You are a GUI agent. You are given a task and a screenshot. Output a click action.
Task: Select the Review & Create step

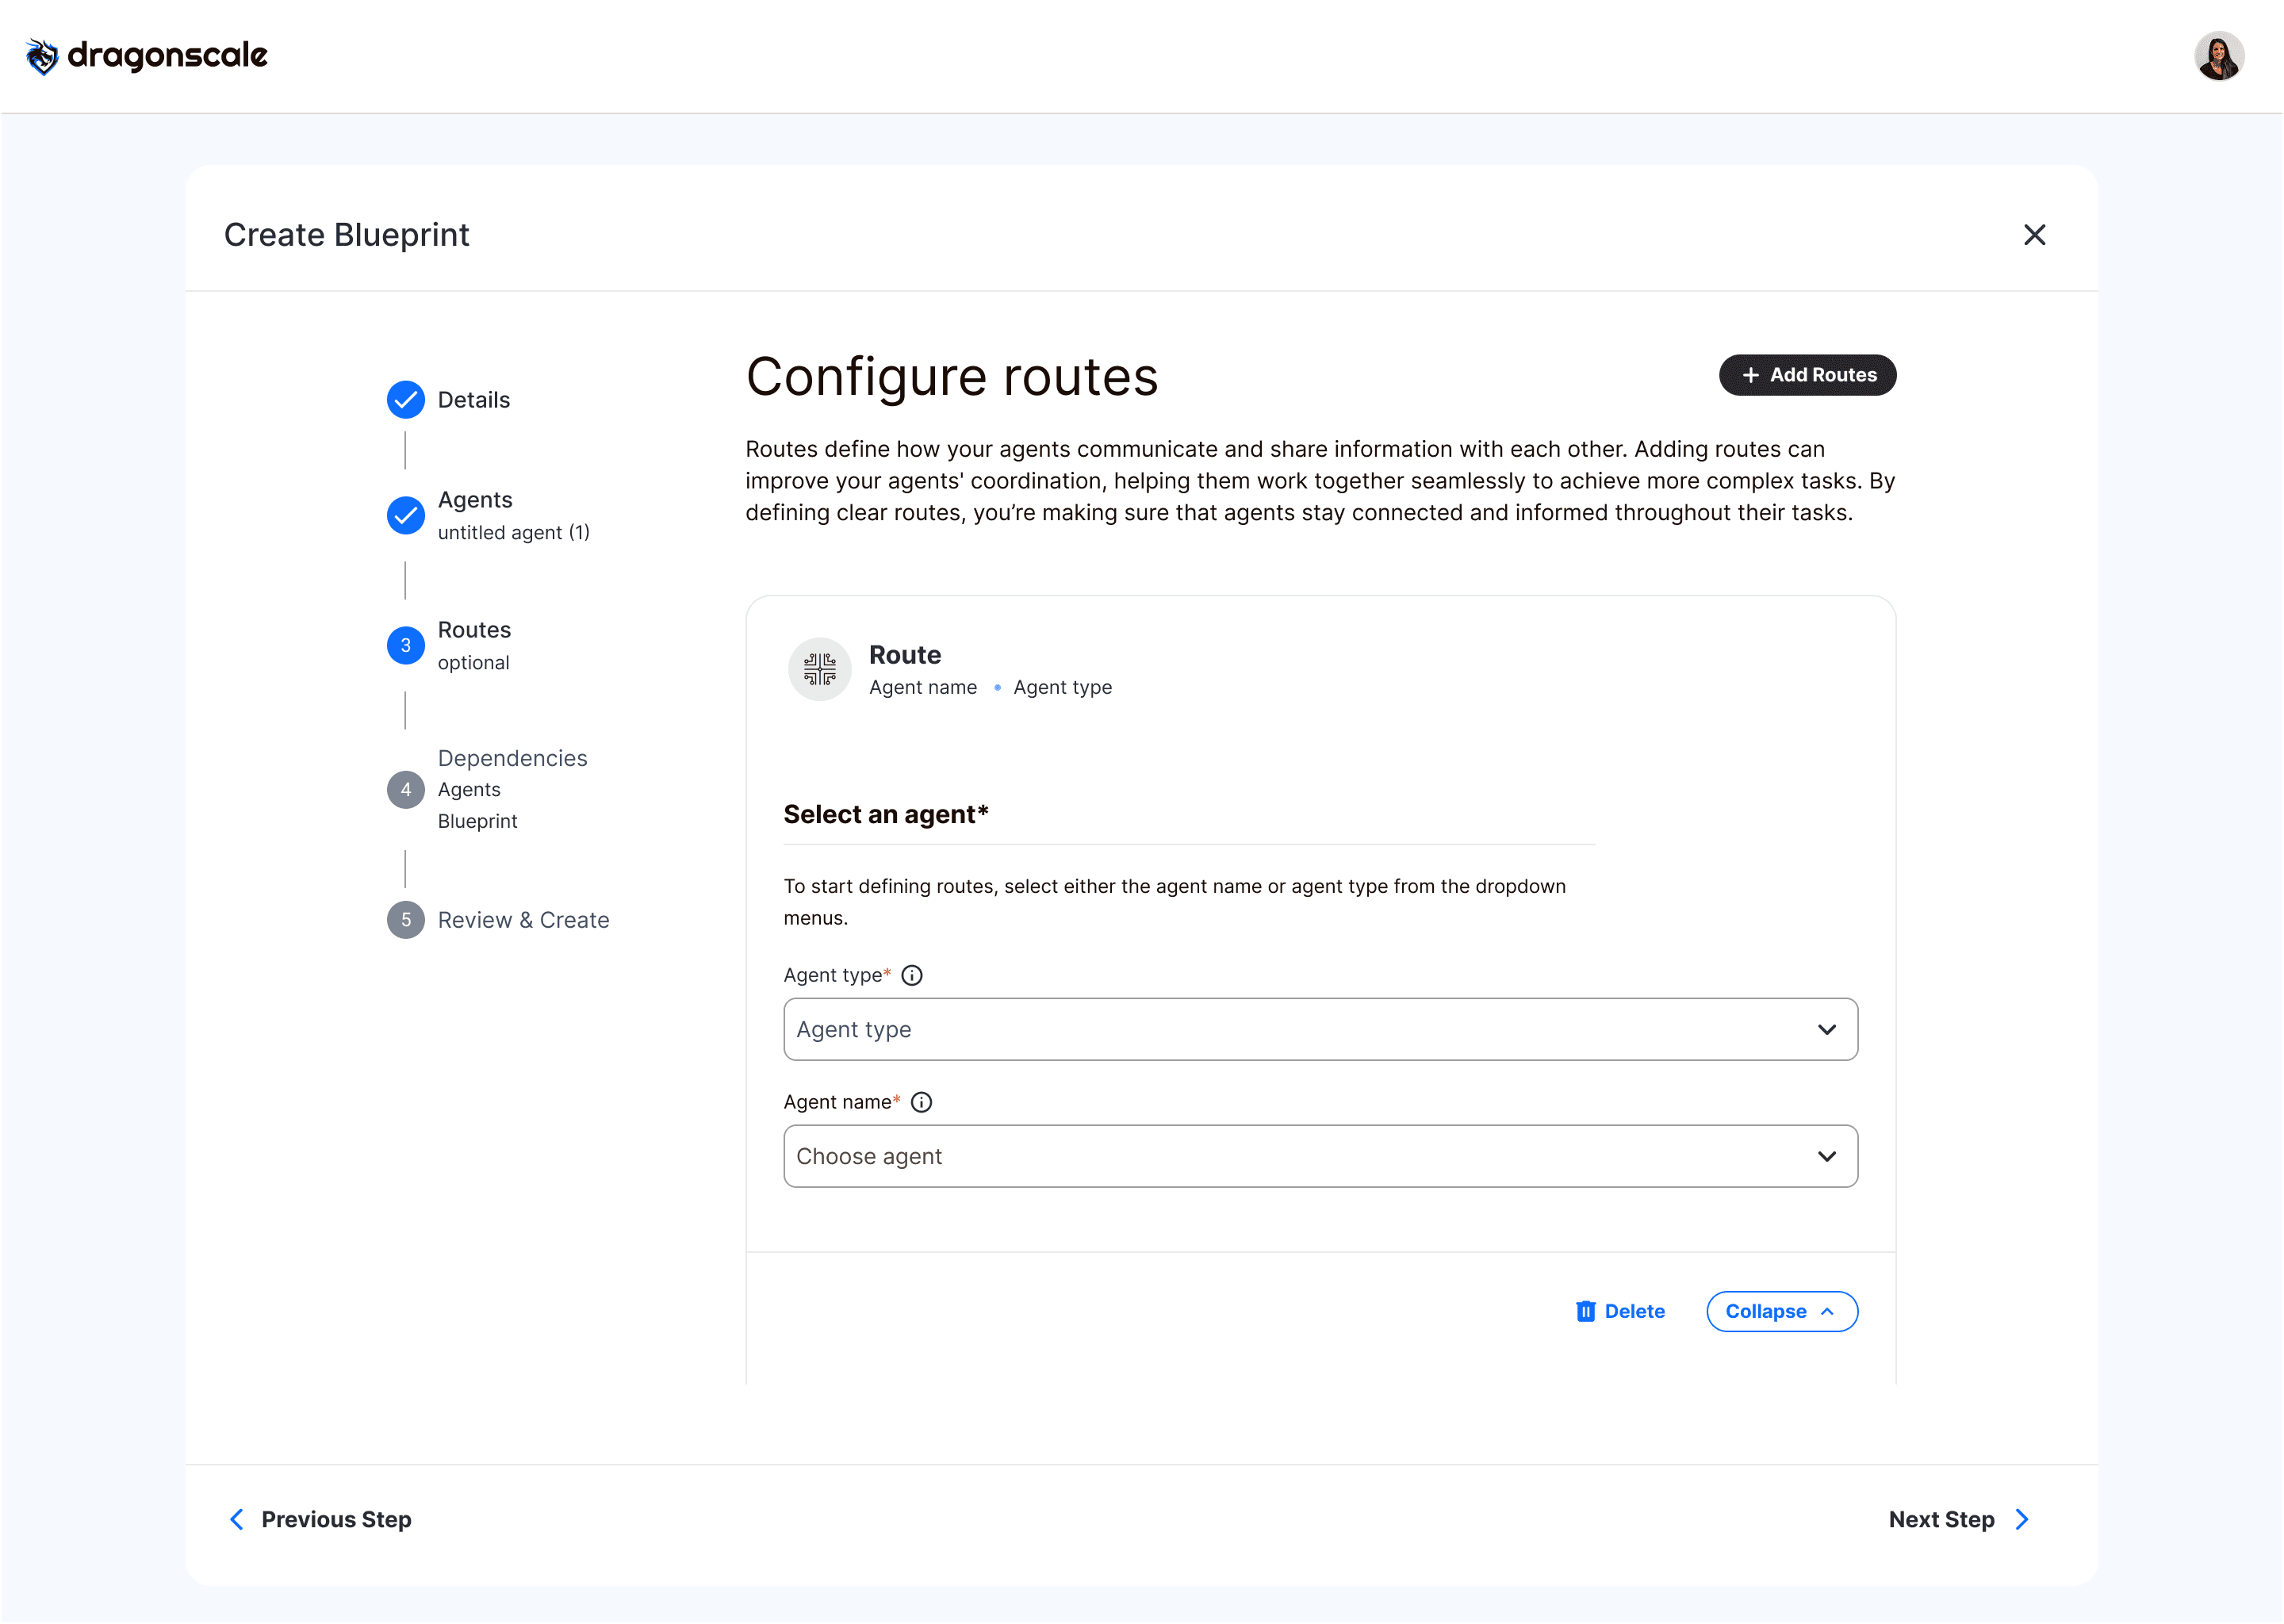tap(523, 920)
